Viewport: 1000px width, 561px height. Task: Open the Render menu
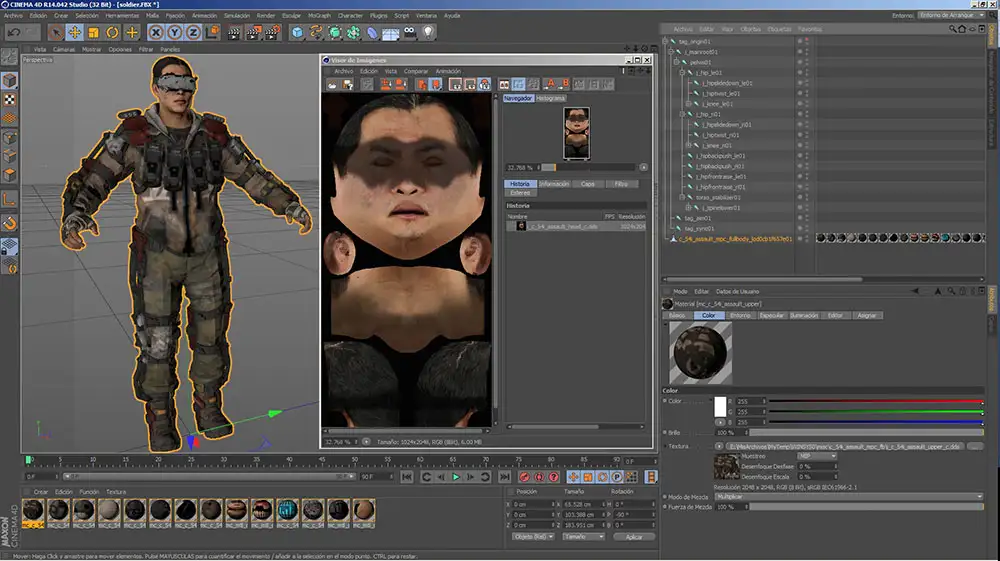265,15
